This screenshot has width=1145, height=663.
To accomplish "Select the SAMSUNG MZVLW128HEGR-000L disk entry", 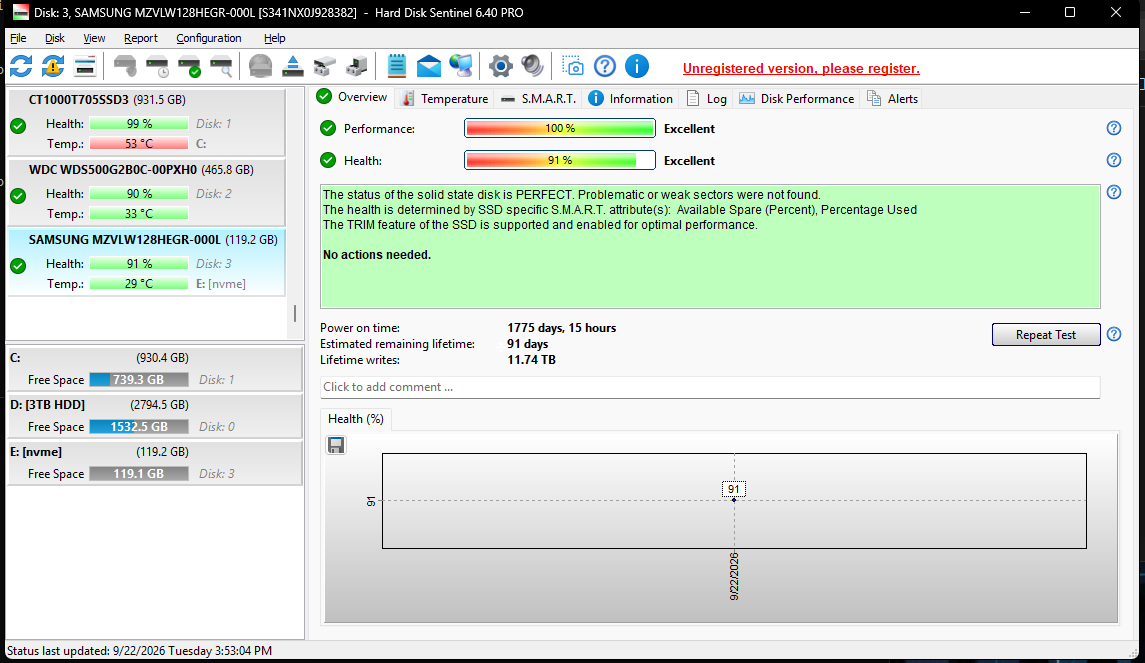I will point(146,261).
